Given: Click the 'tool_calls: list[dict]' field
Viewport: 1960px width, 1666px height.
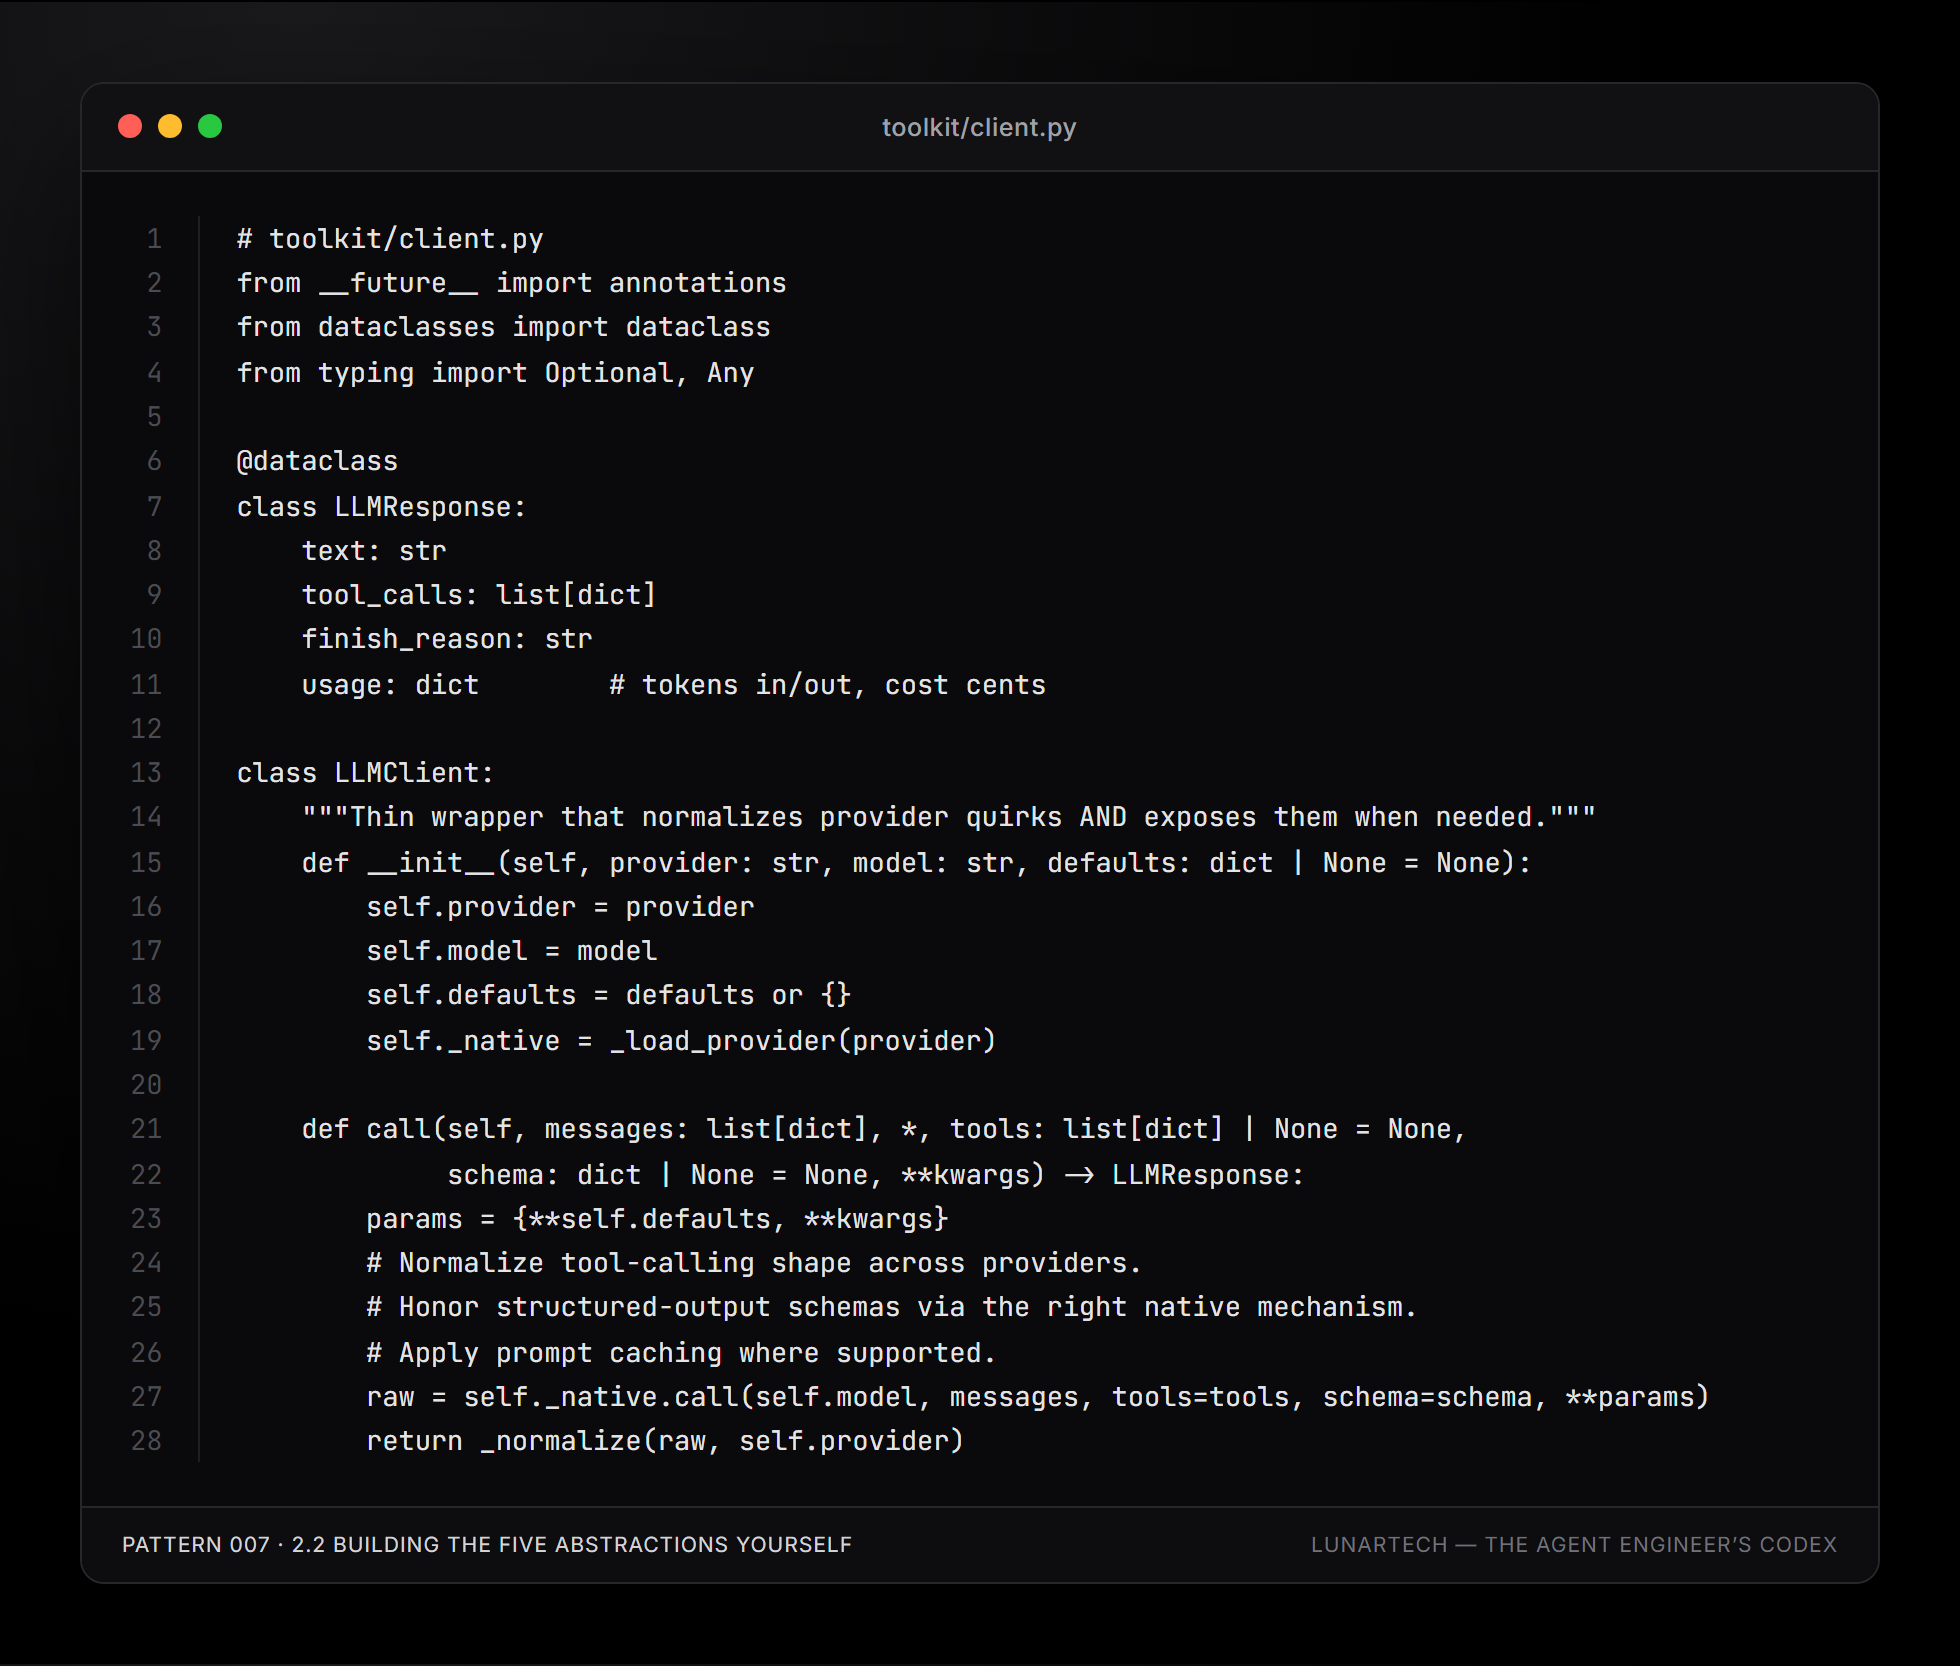Looking at the screenshot, I should tap(479, 595).
